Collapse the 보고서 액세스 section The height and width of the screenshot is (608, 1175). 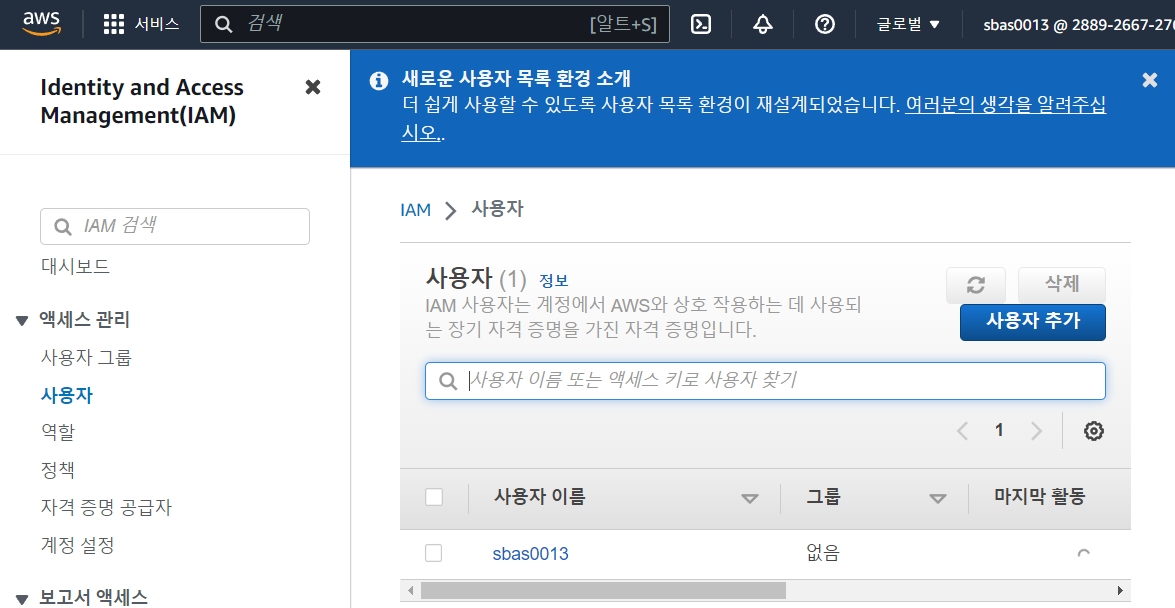coord(22,598)
